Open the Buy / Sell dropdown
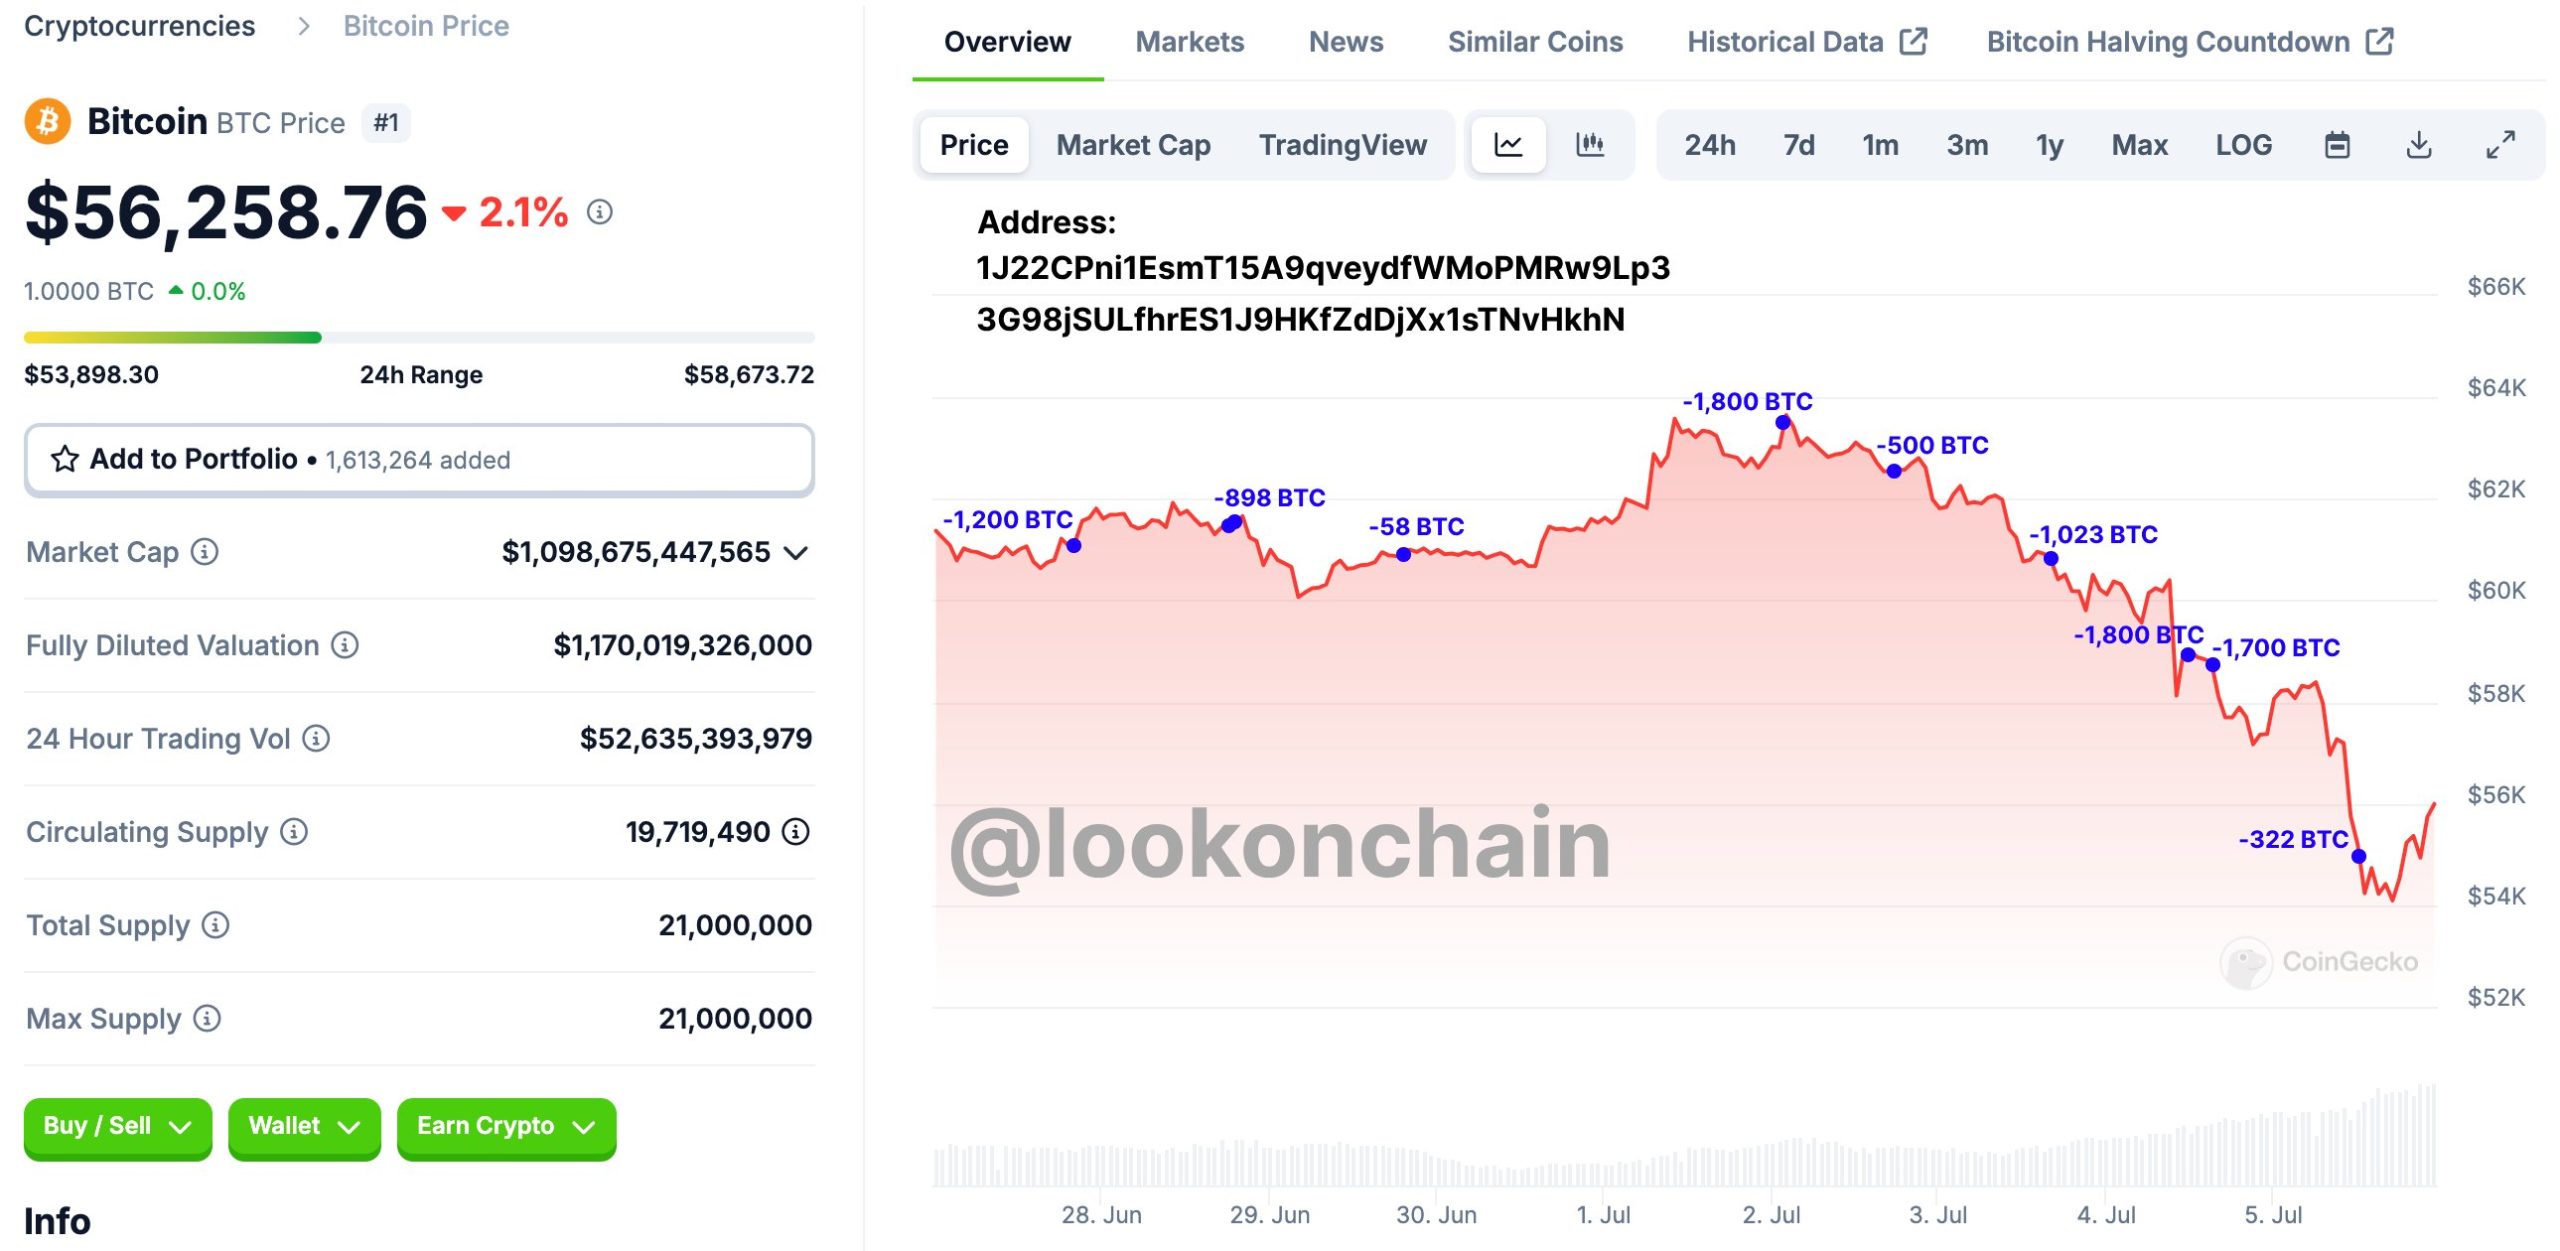The width and height of the screenshot is (2560, 1251). click(117, 1127)
